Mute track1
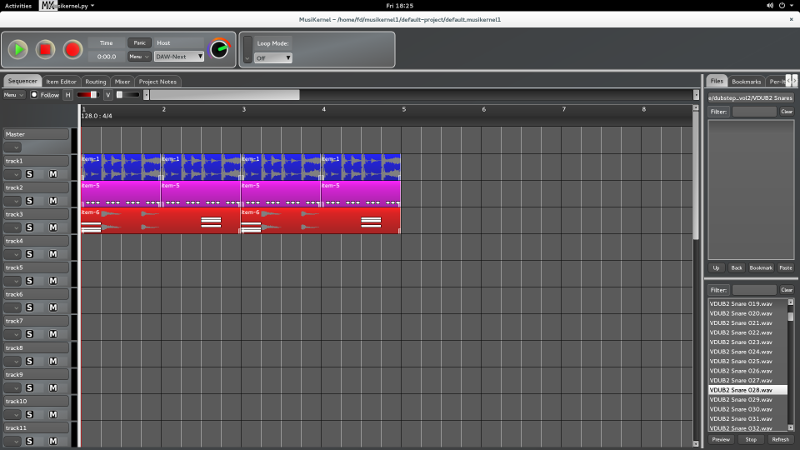Image resolution: width=800 pixels, height=450 pixels. pyautogui.click(x=53, y=174)
